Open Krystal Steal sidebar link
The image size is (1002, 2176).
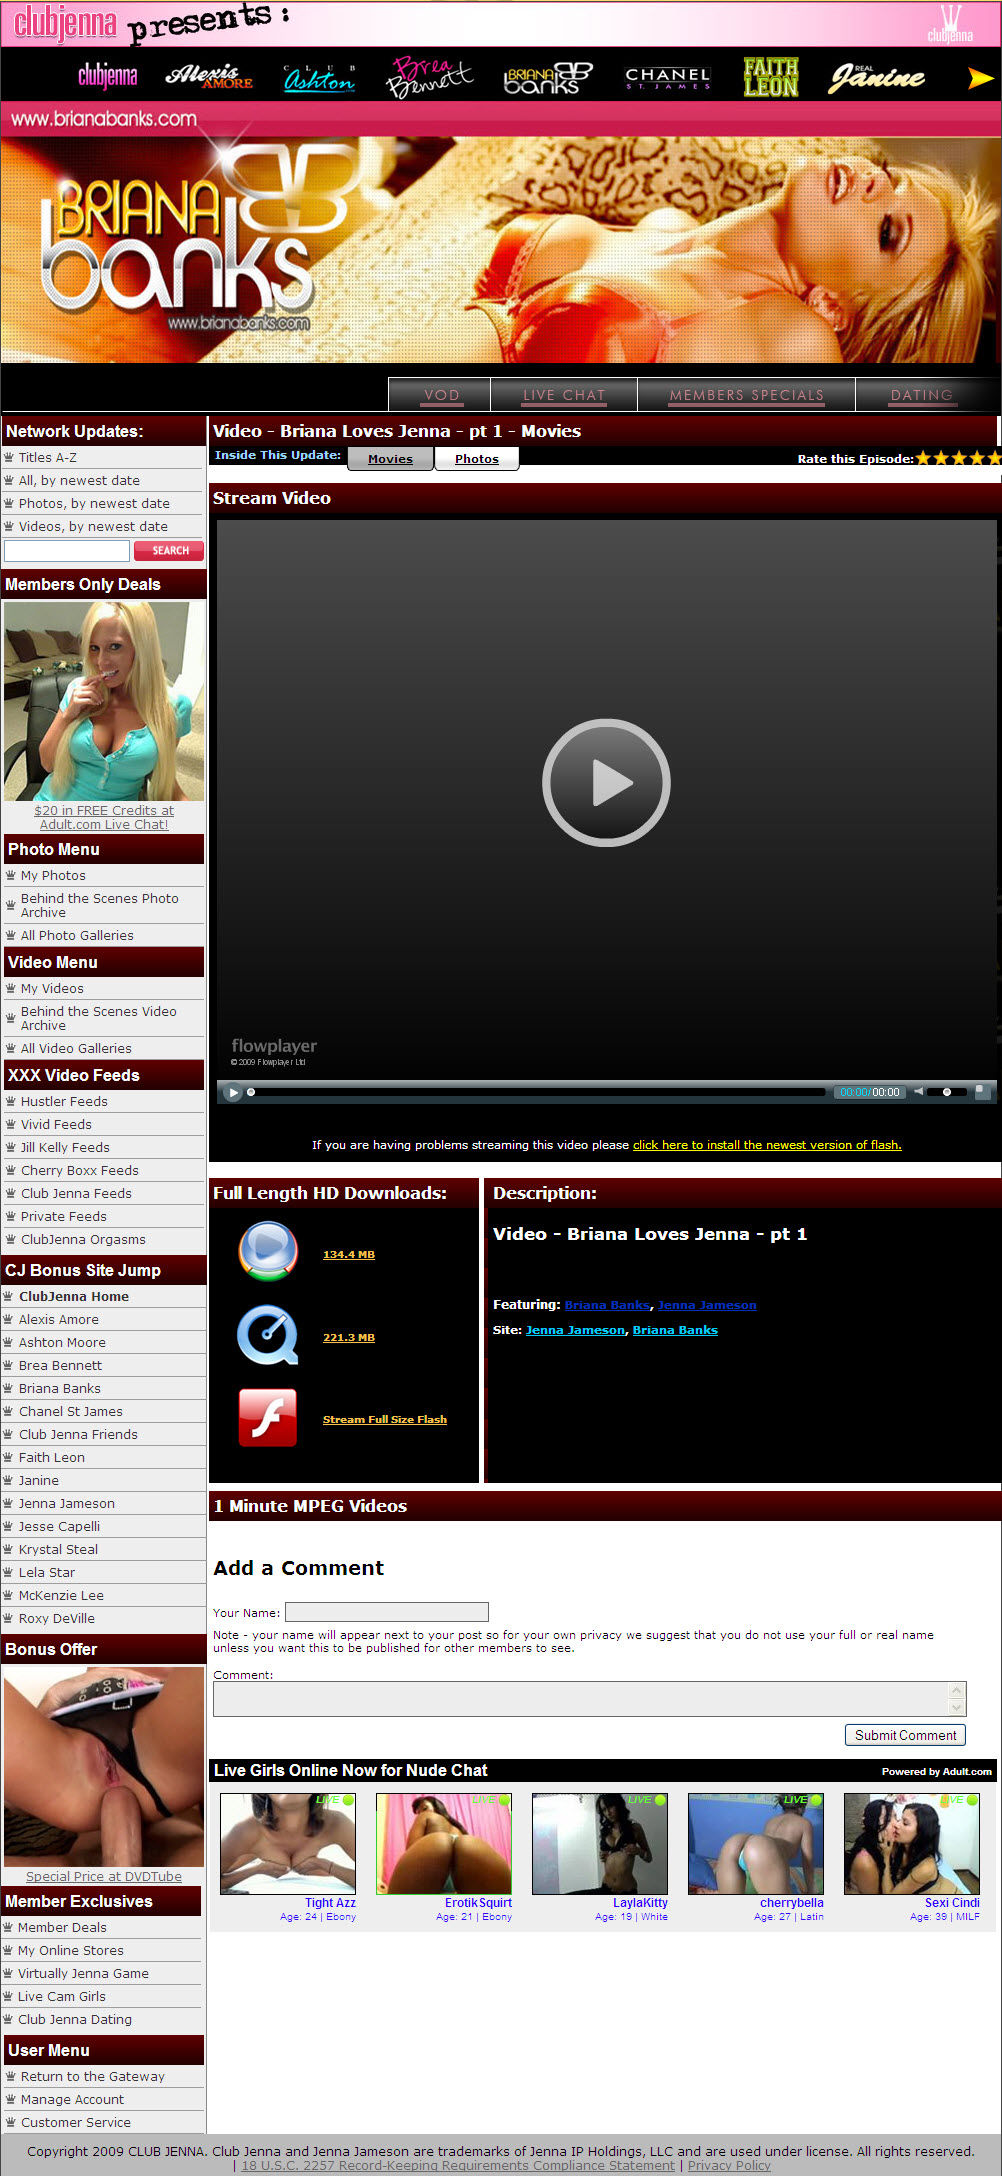(58, 1549)
